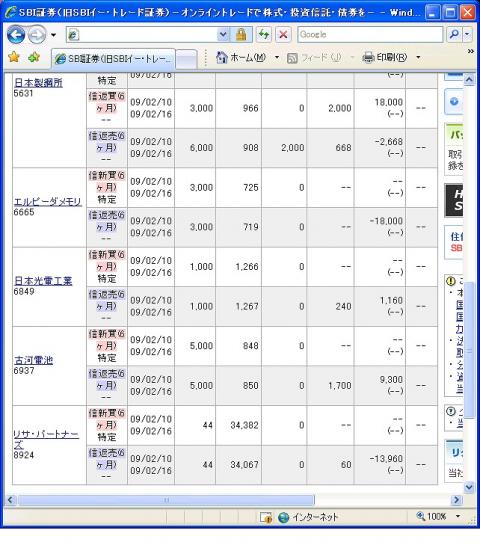Click the yellow warning notice icon in sidebar
Screen dimensions: 480x554
[x=451, y=281]
